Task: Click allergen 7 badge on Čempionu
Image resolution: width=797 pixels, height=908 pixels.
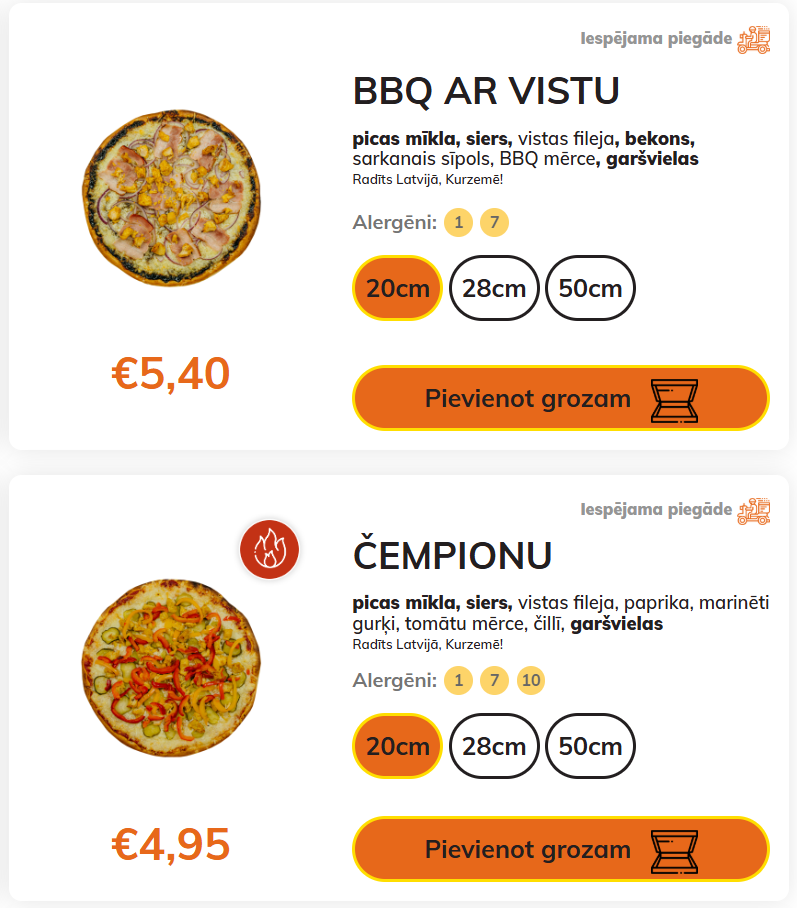Action: [494, 681]
